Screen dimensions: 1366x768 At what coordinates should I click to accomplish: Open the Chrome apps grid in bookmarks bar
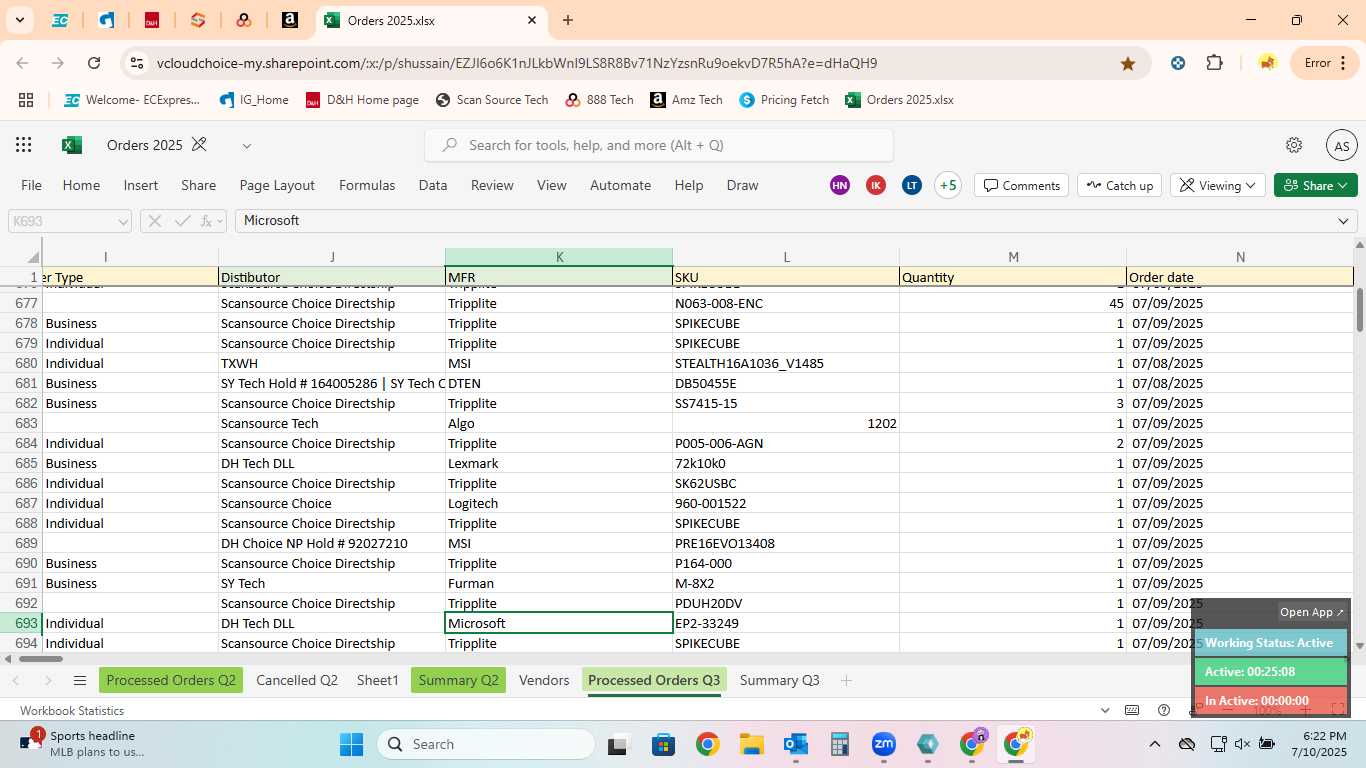coord(26,100)
